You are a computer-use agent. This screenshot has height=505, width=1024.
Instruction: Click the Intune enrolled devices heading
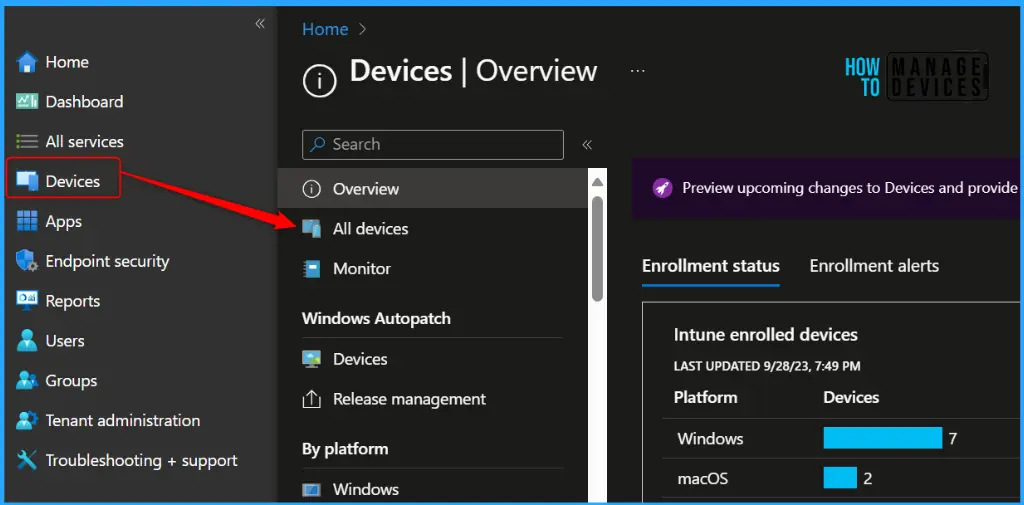point(765,335)
